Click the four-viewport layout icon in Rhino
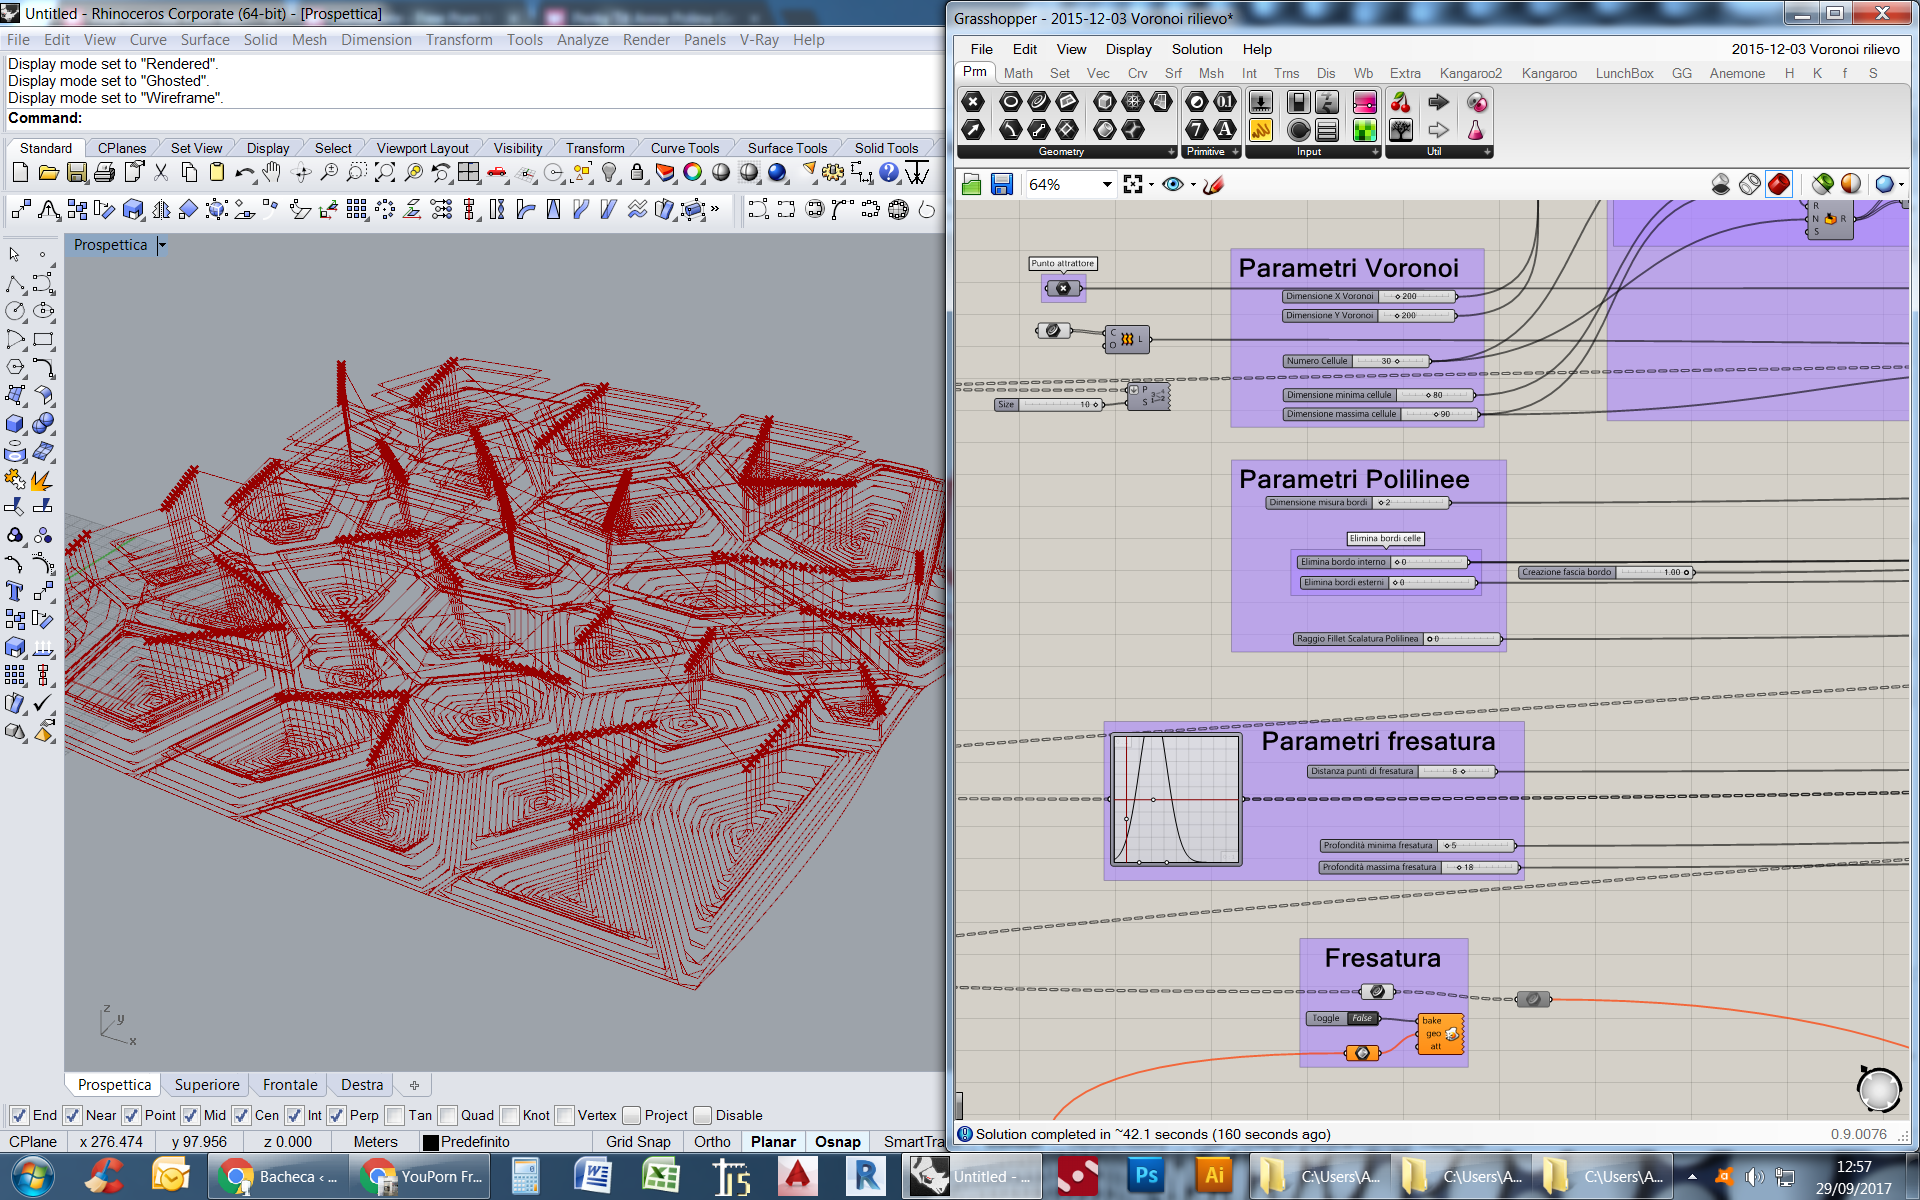 coord(468,173)
